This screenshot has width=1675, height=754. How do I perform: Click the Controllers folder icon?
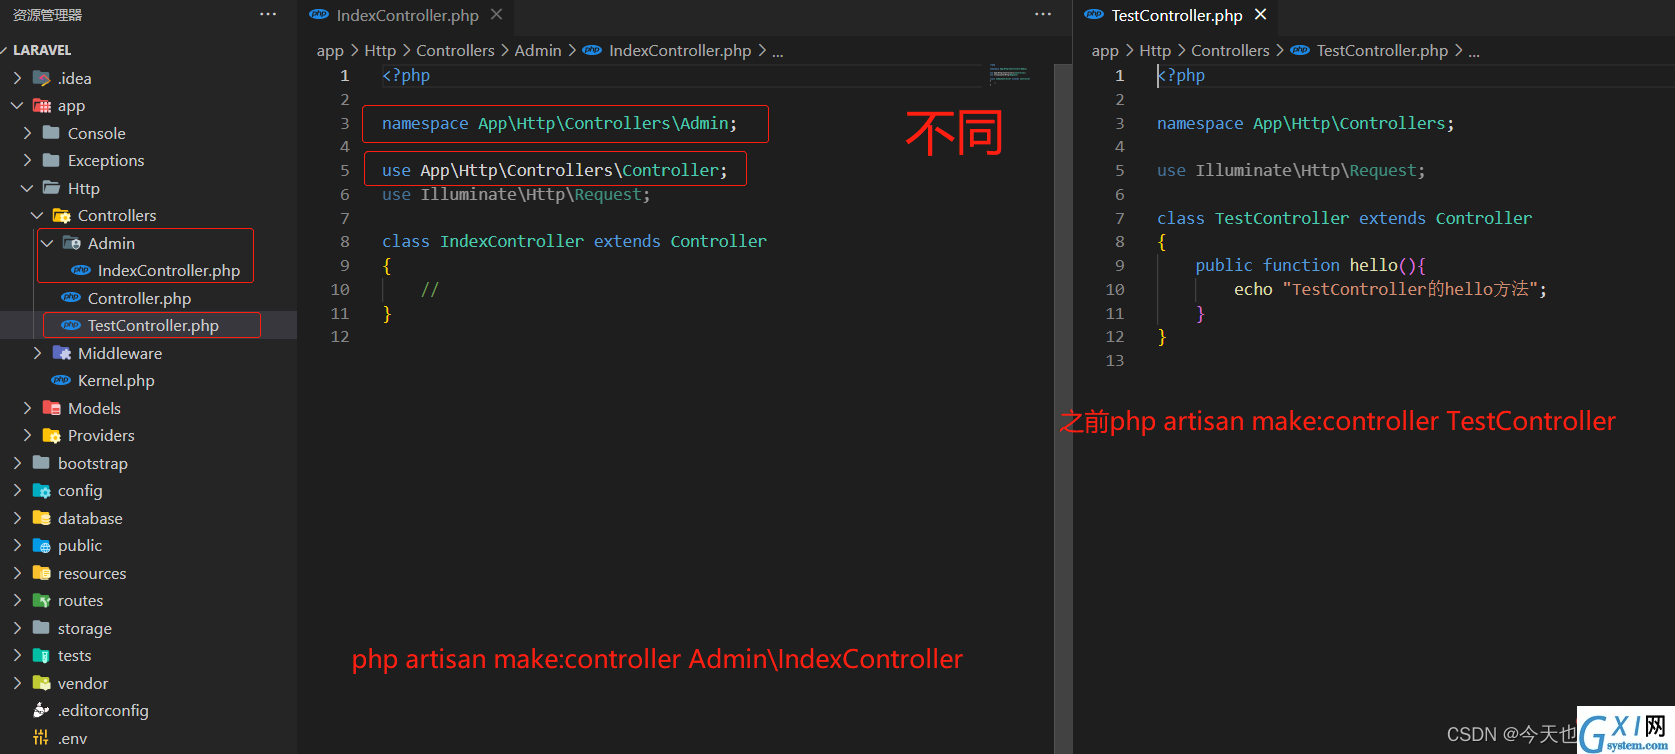pyautogui.click(x=61, y=215)
